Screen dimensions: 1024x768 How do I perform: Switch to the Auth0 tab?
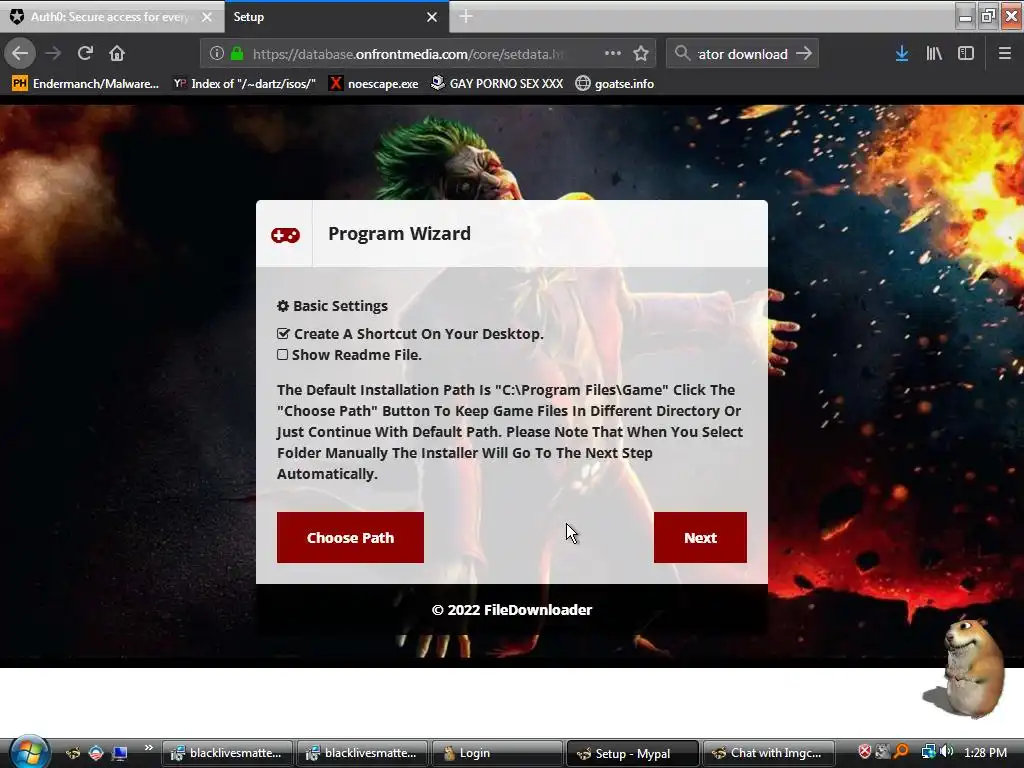[111, 17]
